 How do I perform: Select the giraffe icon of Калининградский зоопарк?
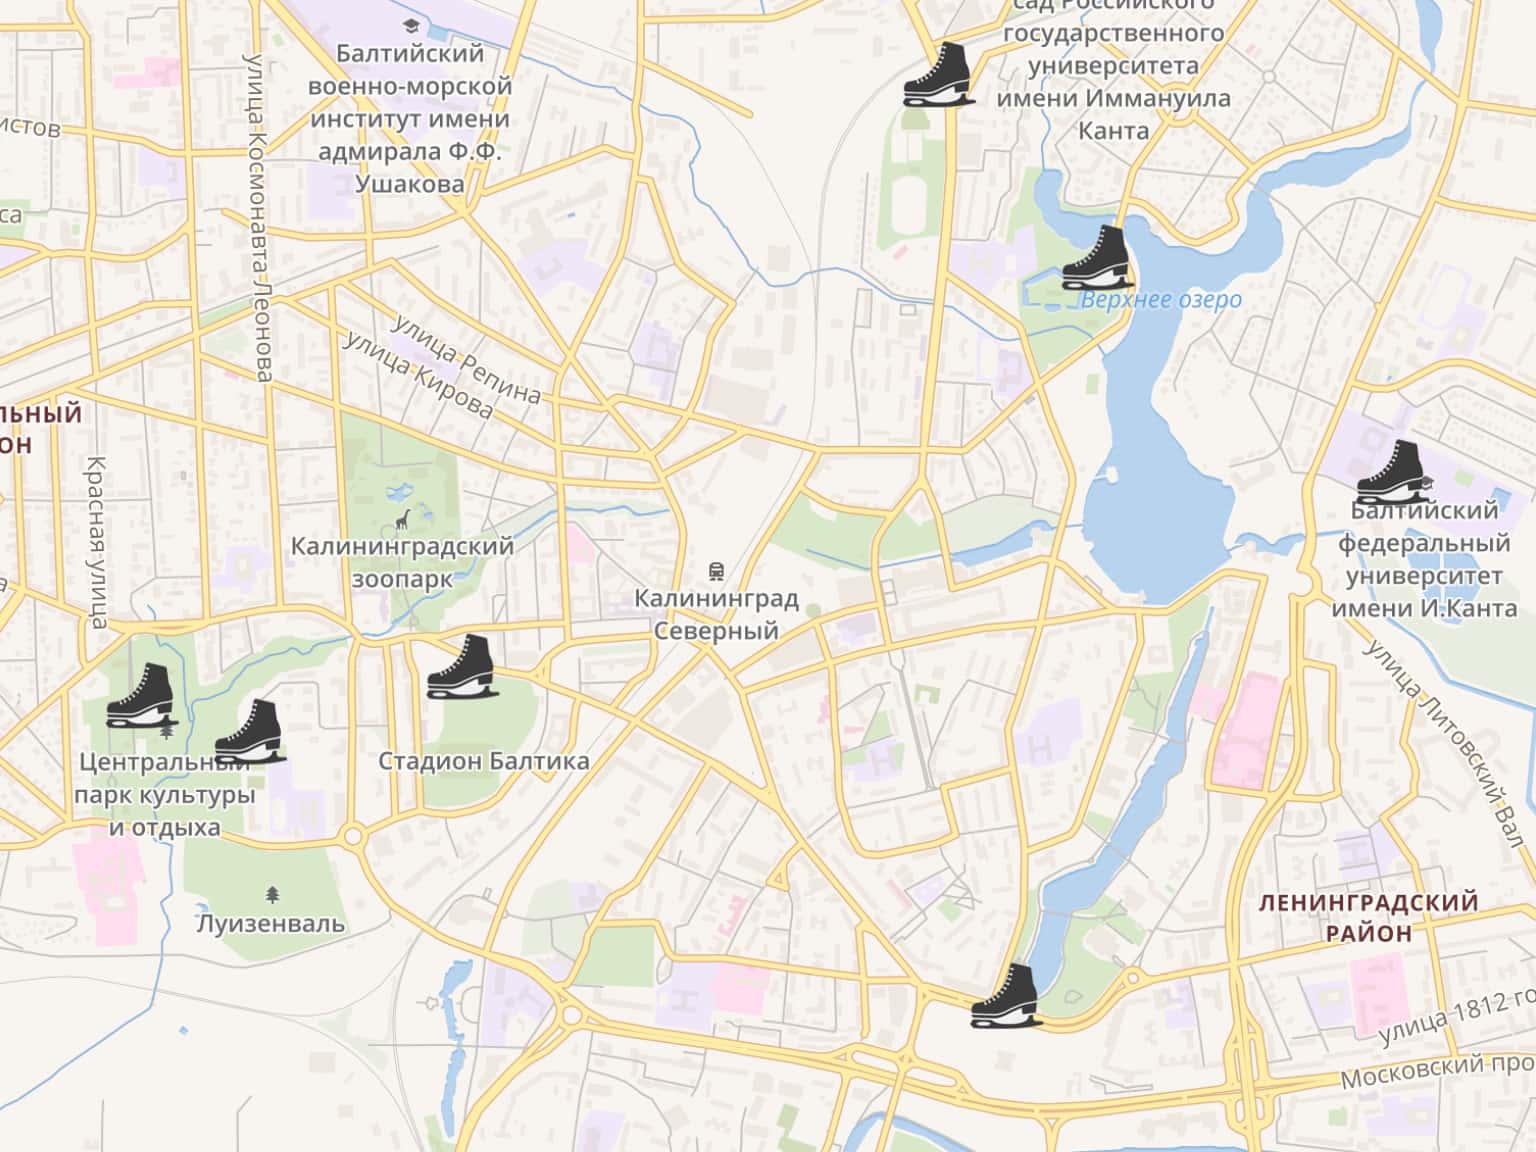pos(404,519)
